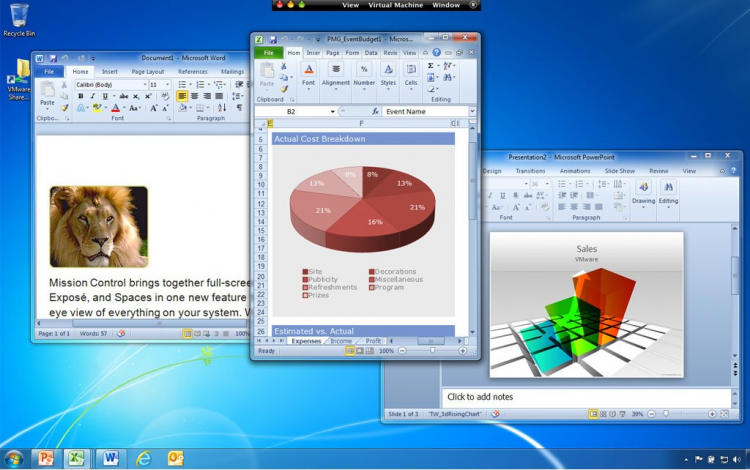This screenshot has width=750, height=470.
Task: Apply strikethrough in Word's Font group
Action: (x=123, y=96)
